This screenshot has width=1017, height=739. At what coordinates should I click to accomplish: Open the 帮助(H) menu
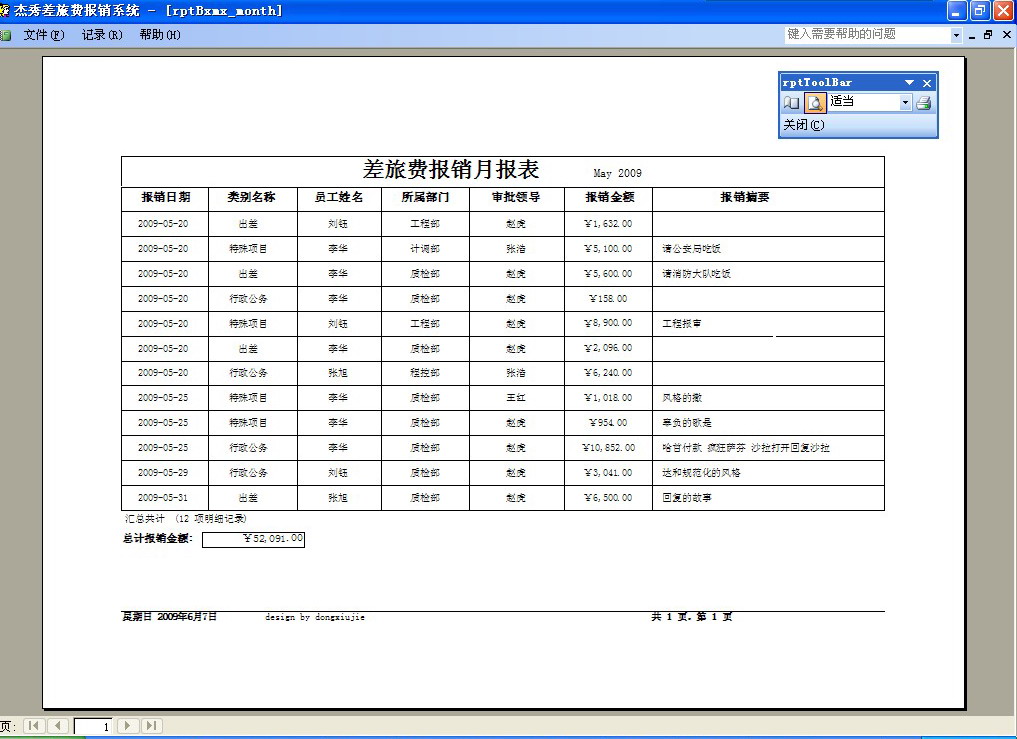click(x=160, y=35)
